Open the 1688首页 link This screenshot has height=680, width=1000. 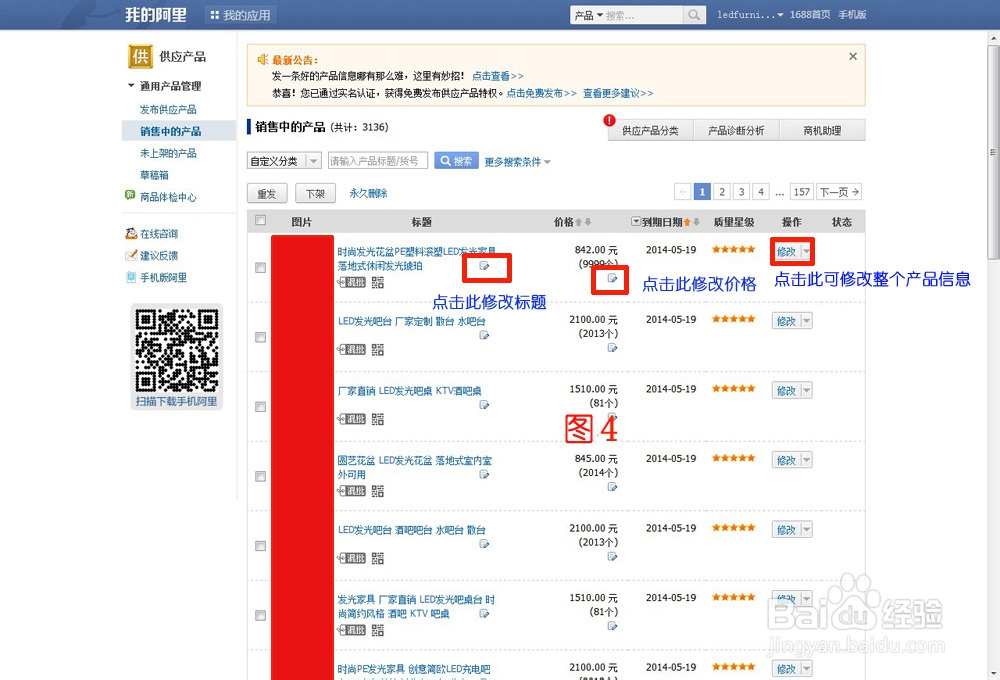[810, 15]
